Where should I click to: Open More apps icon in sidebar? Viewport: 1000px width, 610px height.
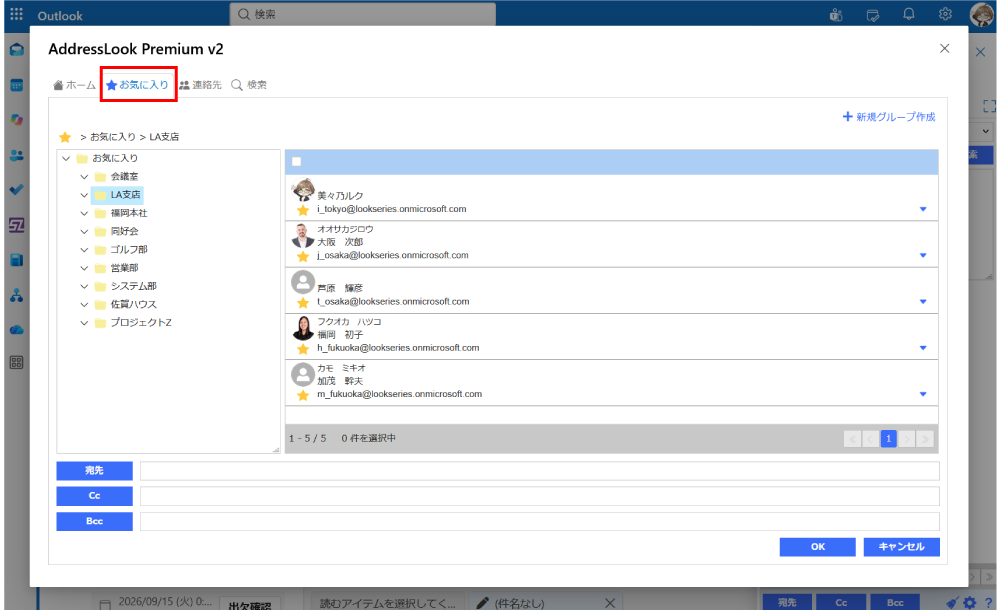pos(17,362)
